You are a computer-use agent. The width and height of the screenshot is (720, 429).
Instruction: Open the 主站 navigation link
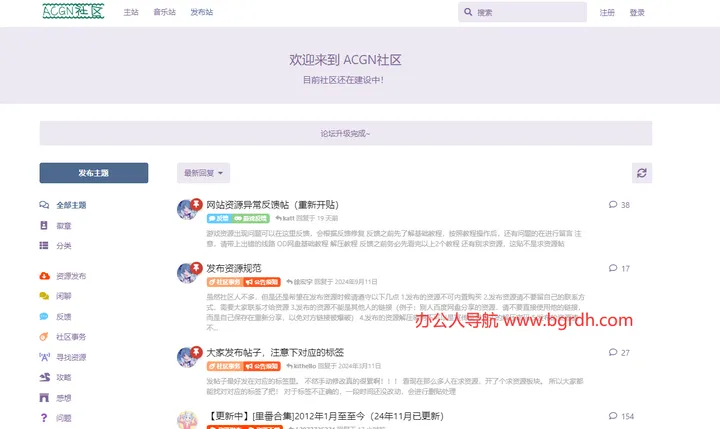131,12
